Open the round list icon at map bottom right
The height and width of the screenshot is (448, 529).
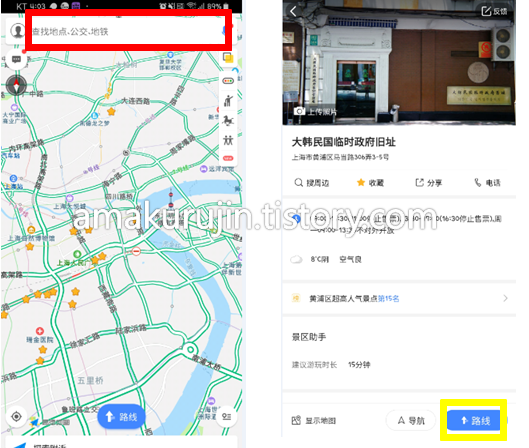(226, 417)
